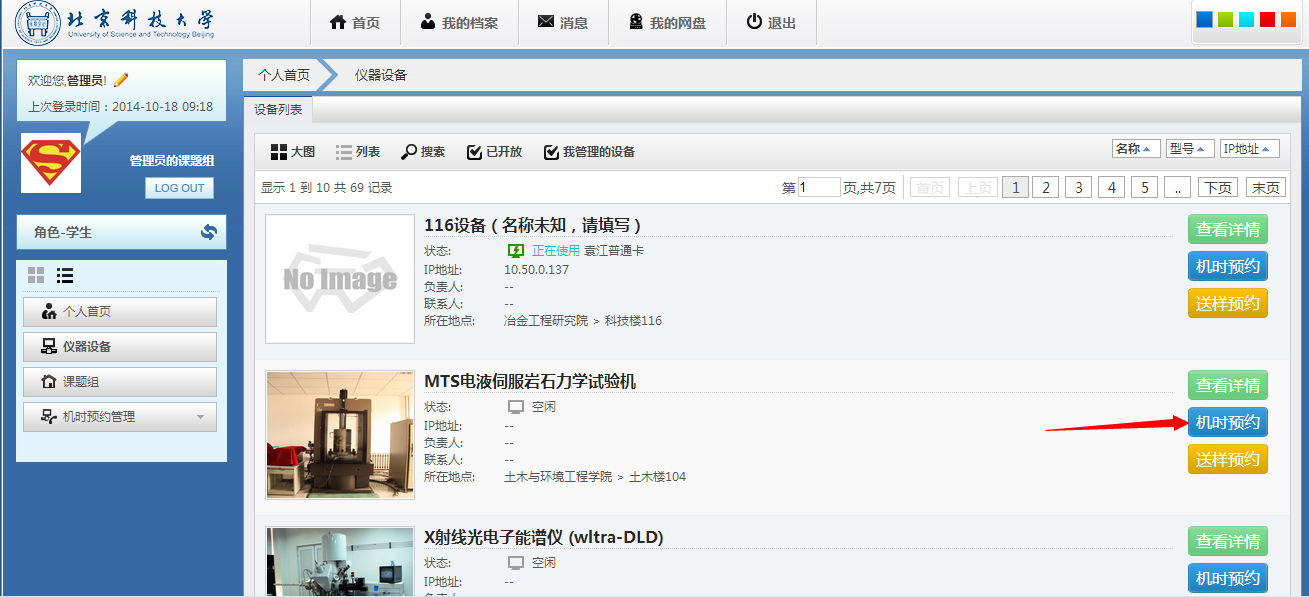Switch sidebar to grid view icon
1309x597 pixels.
click(36, 275)
